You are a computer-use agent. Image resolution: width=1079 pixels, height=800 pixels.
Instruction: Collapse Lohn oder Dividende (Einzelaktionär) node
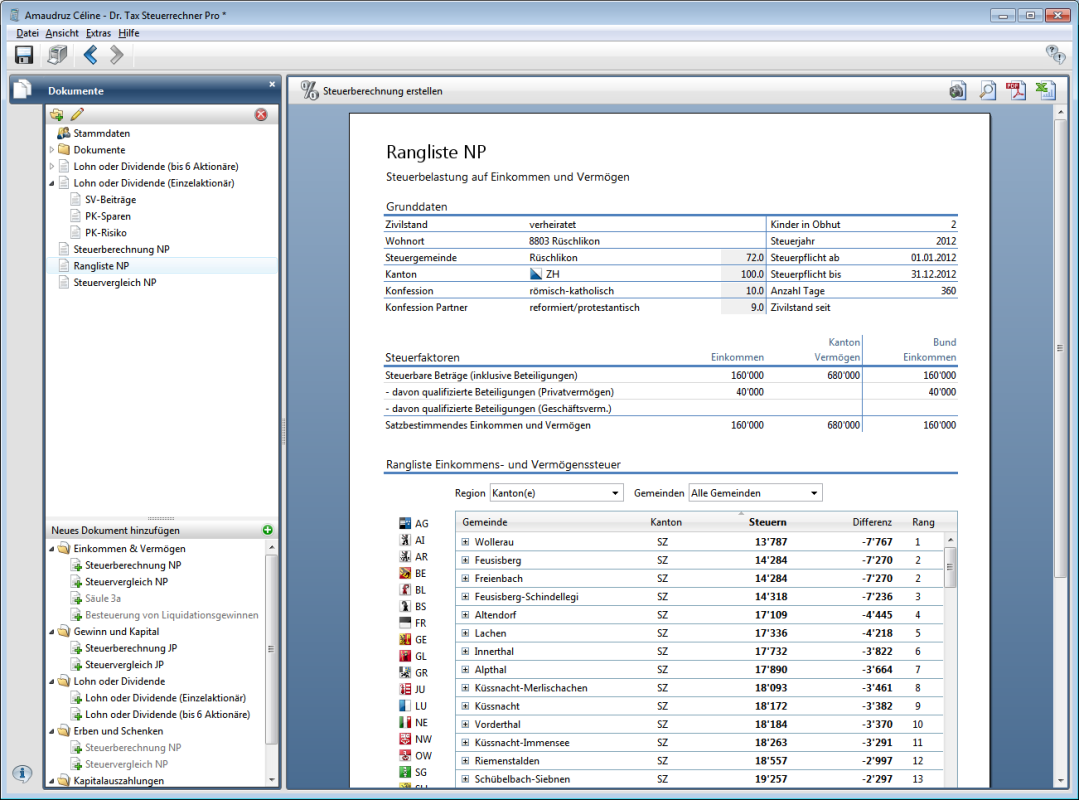pyautogui.click(x=52, y=183)
